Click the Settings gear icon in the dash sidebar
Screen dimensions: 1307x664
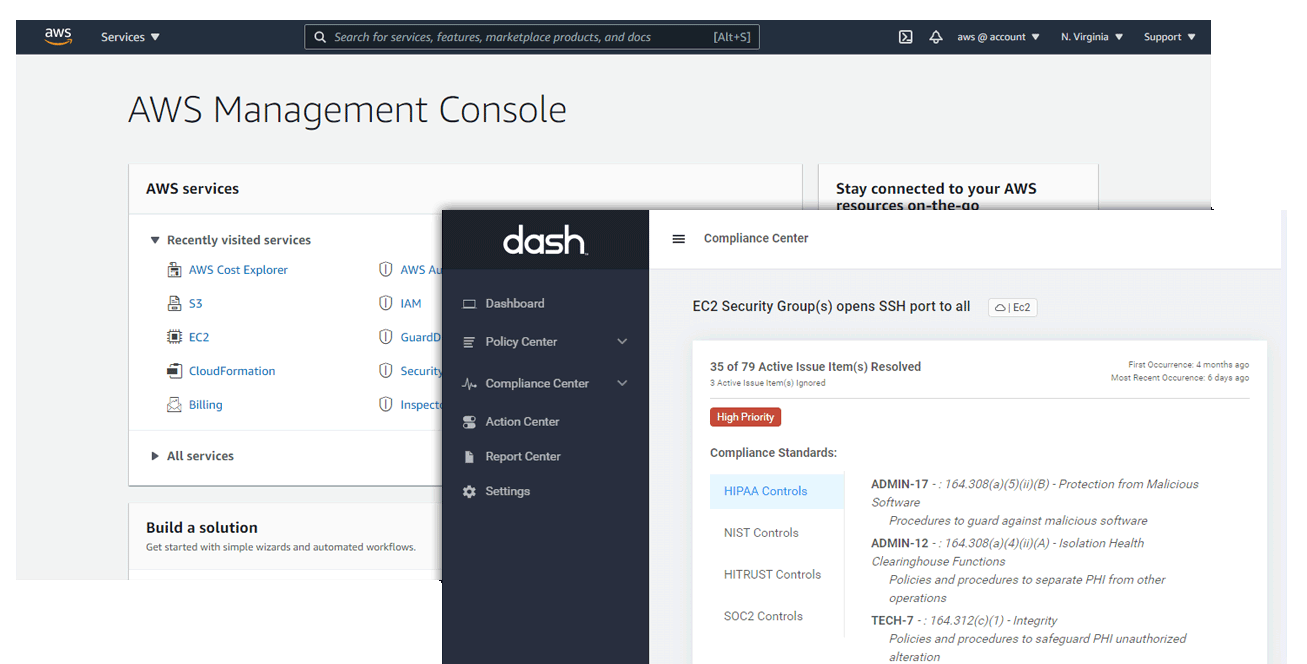469,492
